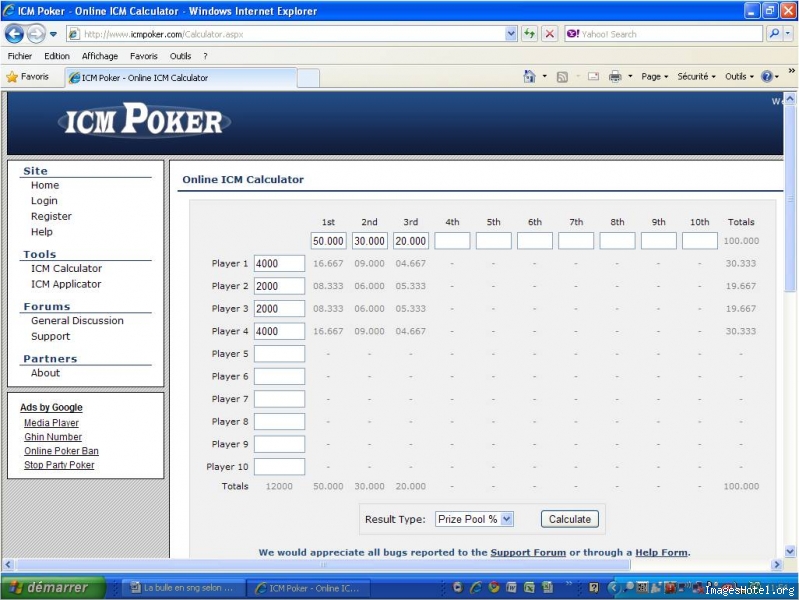799x600 pixels.
Task: Open the Outils command bar dropdown
Action: tap(739, 76)
